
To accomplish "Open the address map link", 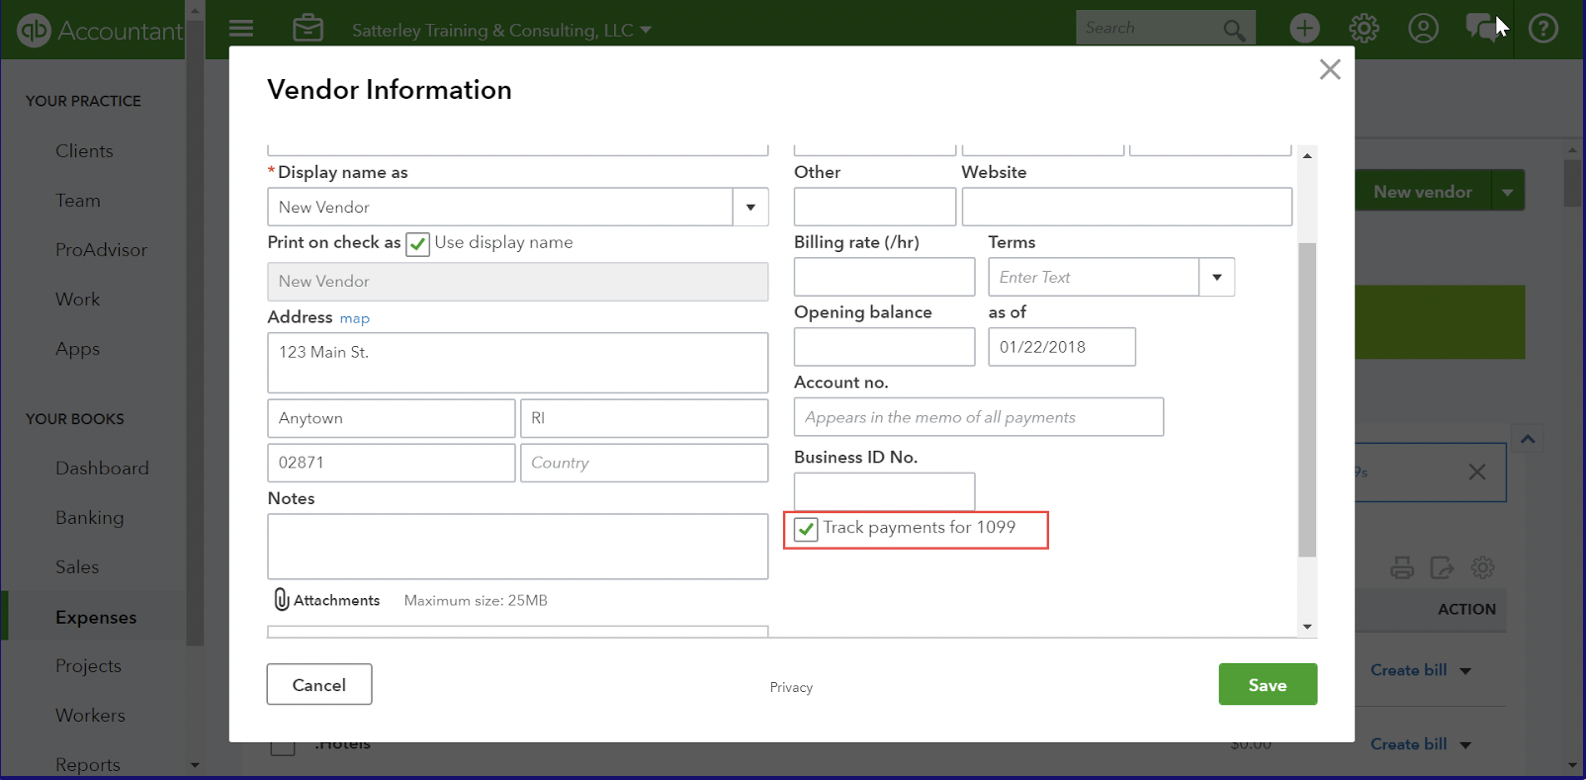I will 355,318.
